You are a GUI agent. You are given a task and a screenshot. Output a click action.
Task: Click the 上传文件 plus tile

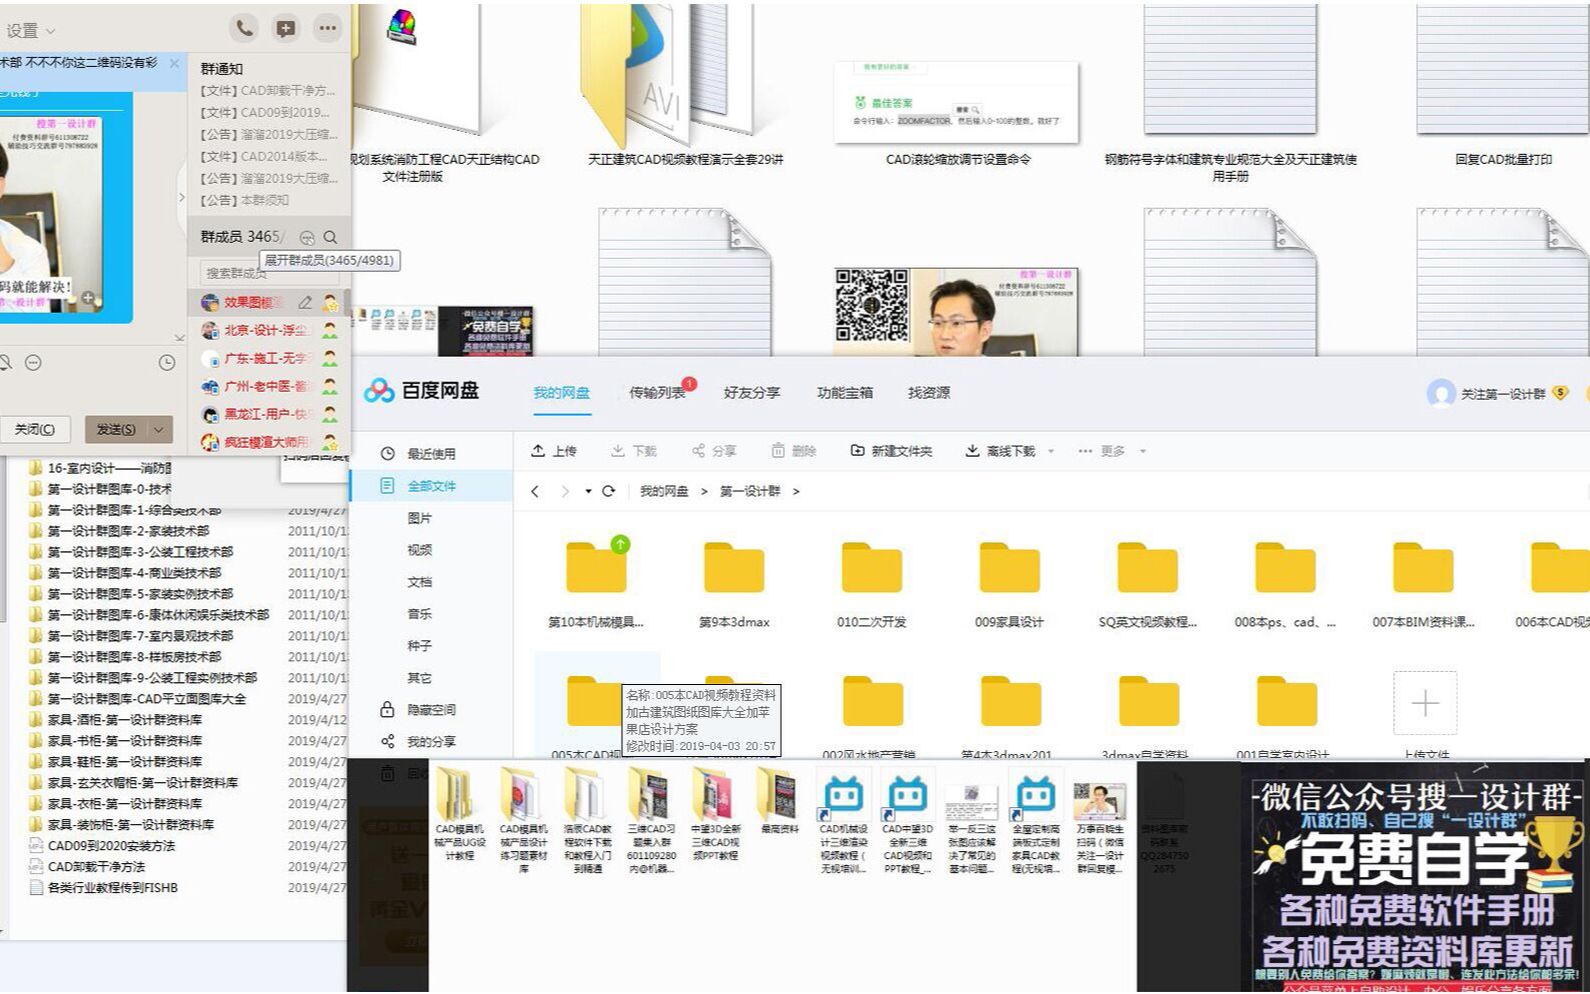pos(1425,703)
